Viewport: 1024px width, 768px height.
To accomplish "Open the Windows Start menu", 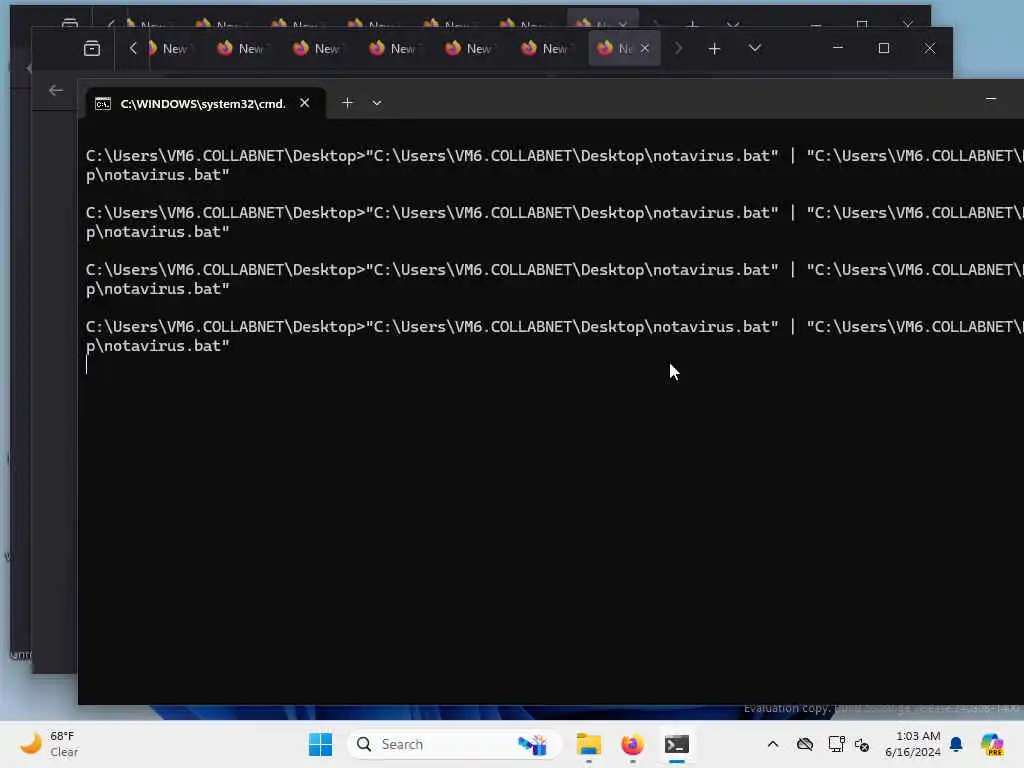I will click(320, 744).
